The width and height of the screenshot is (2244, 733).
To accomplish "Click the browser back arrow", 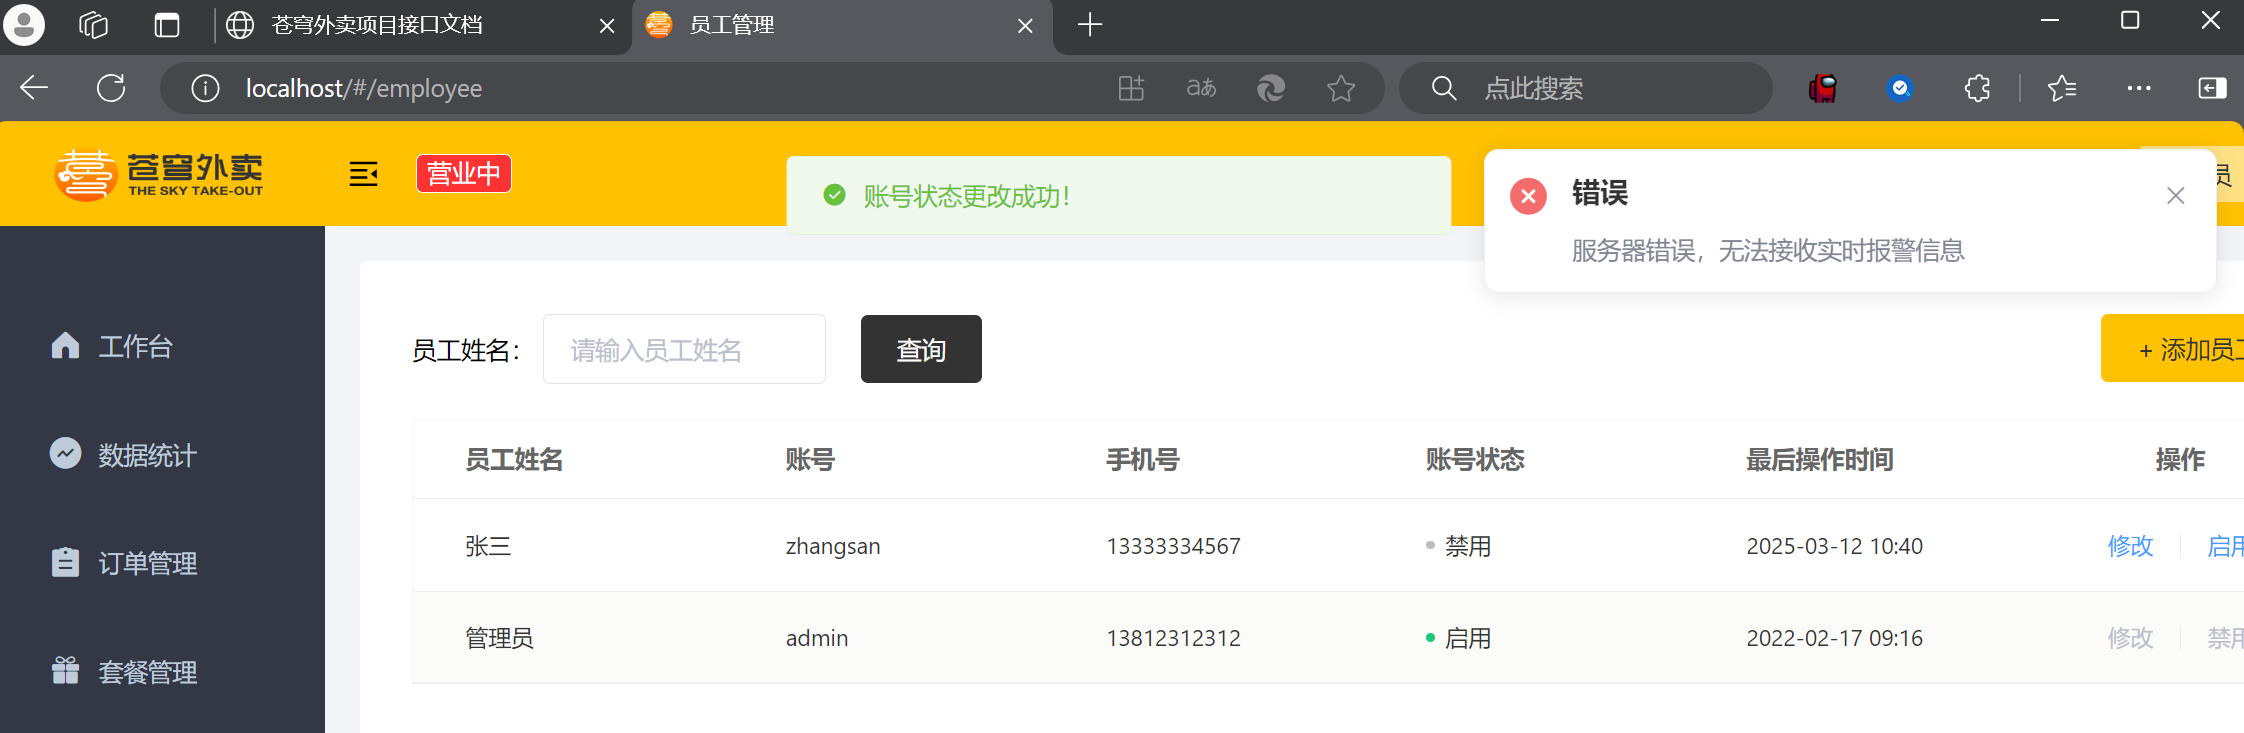I will (34, 88).
